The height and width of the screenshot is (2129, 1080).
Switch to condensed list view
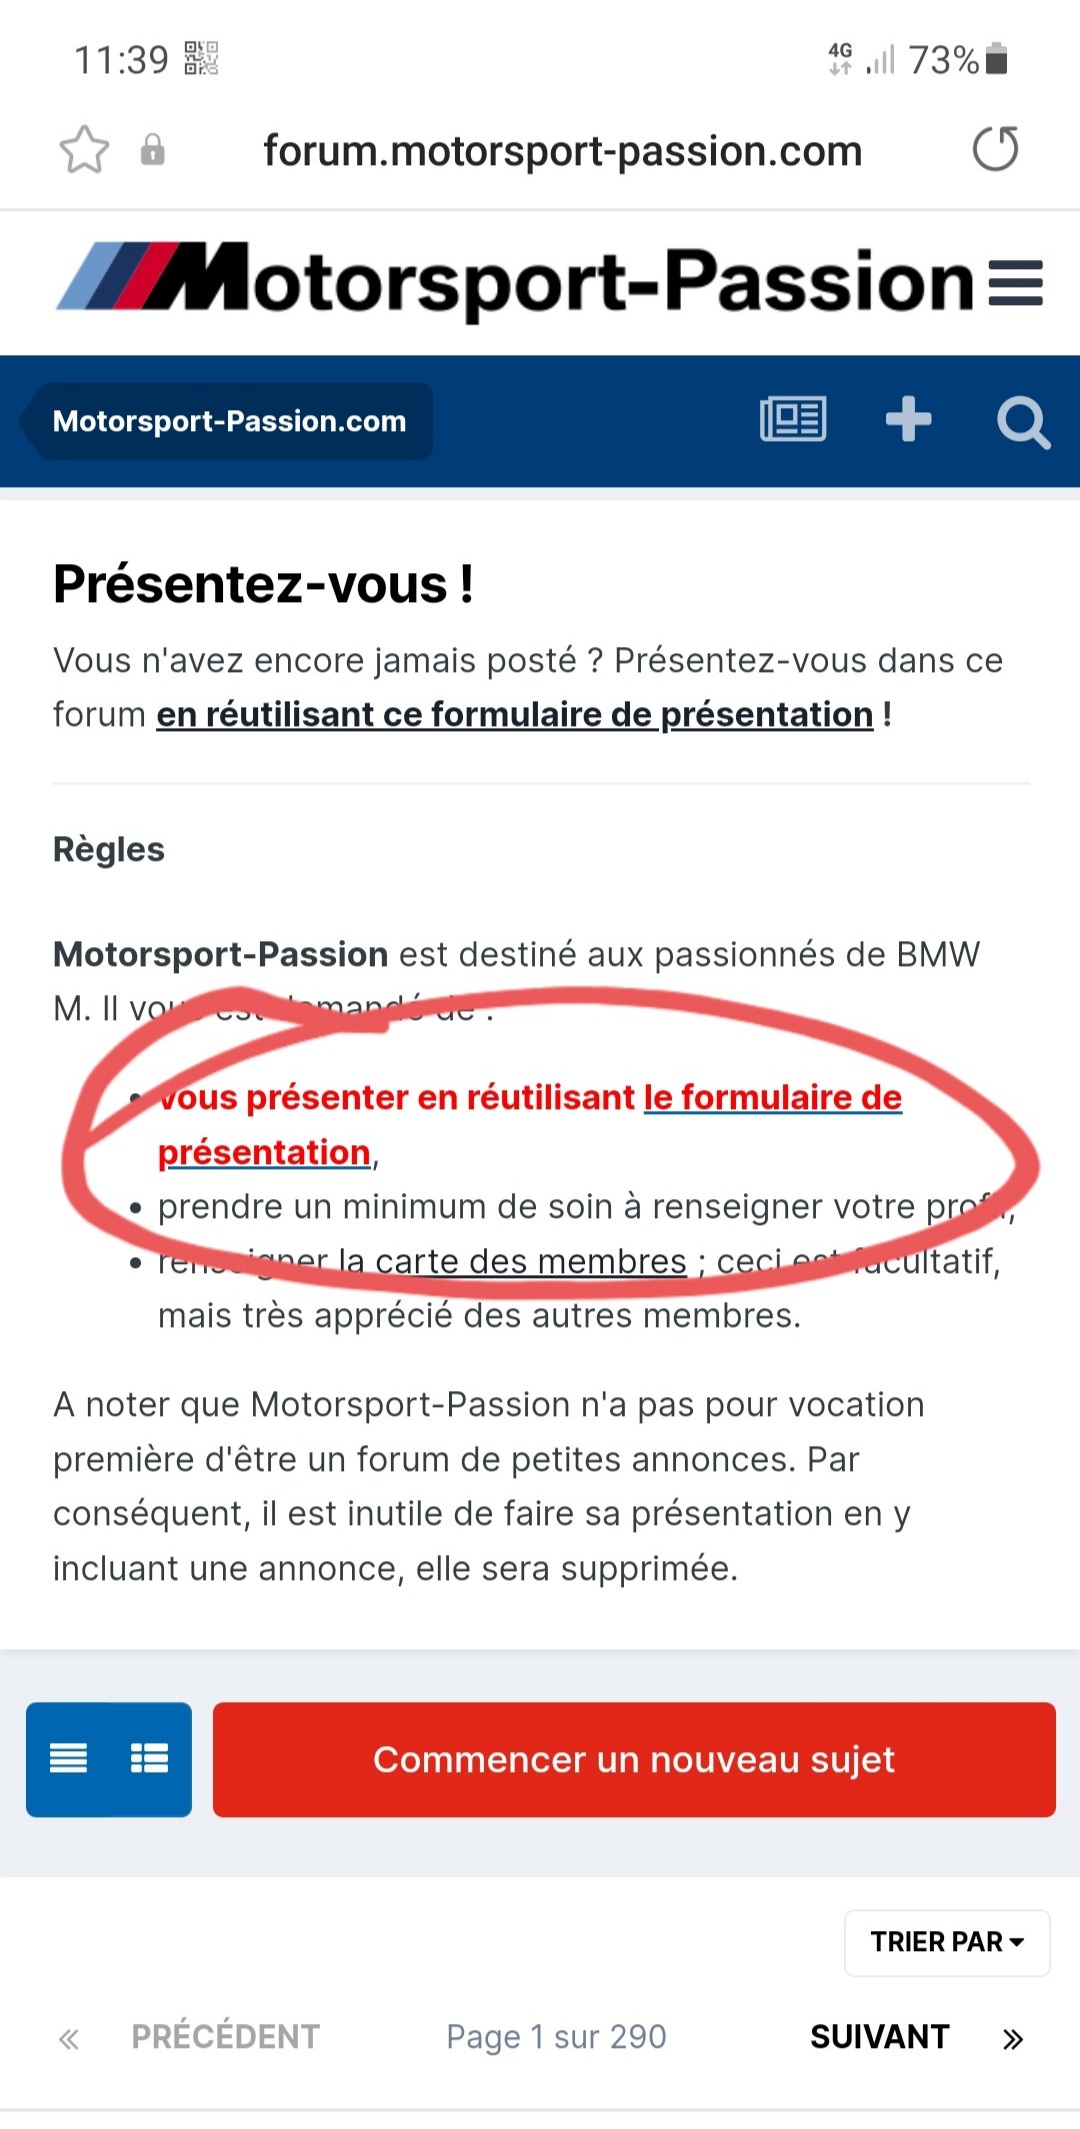68,1757
